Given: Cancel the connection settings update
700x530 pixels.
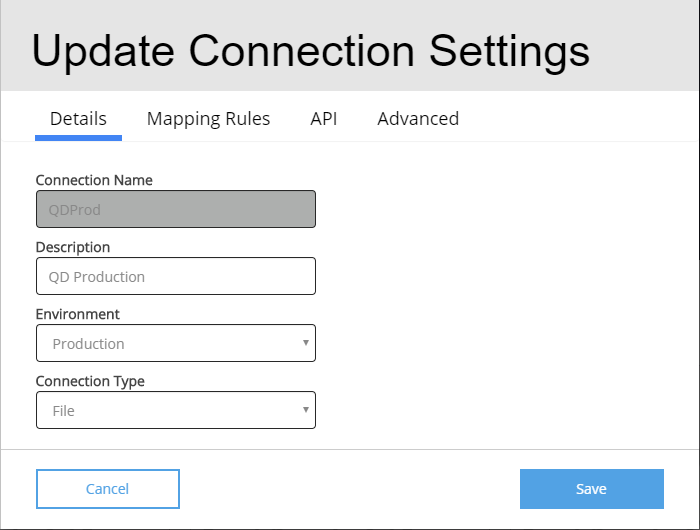Looking at the screenshot, I should coord(108,489).
